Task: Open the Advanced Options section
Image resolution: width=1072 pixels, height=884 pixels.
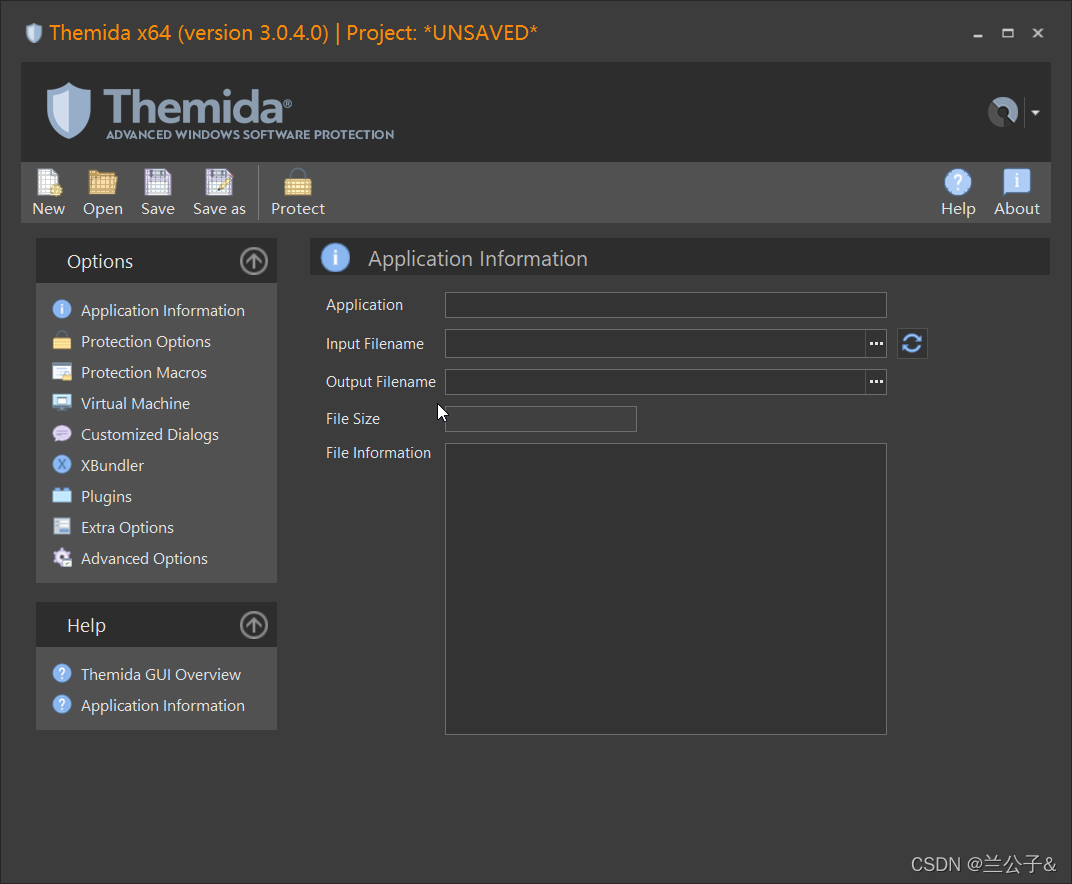Action: [131, 559]
